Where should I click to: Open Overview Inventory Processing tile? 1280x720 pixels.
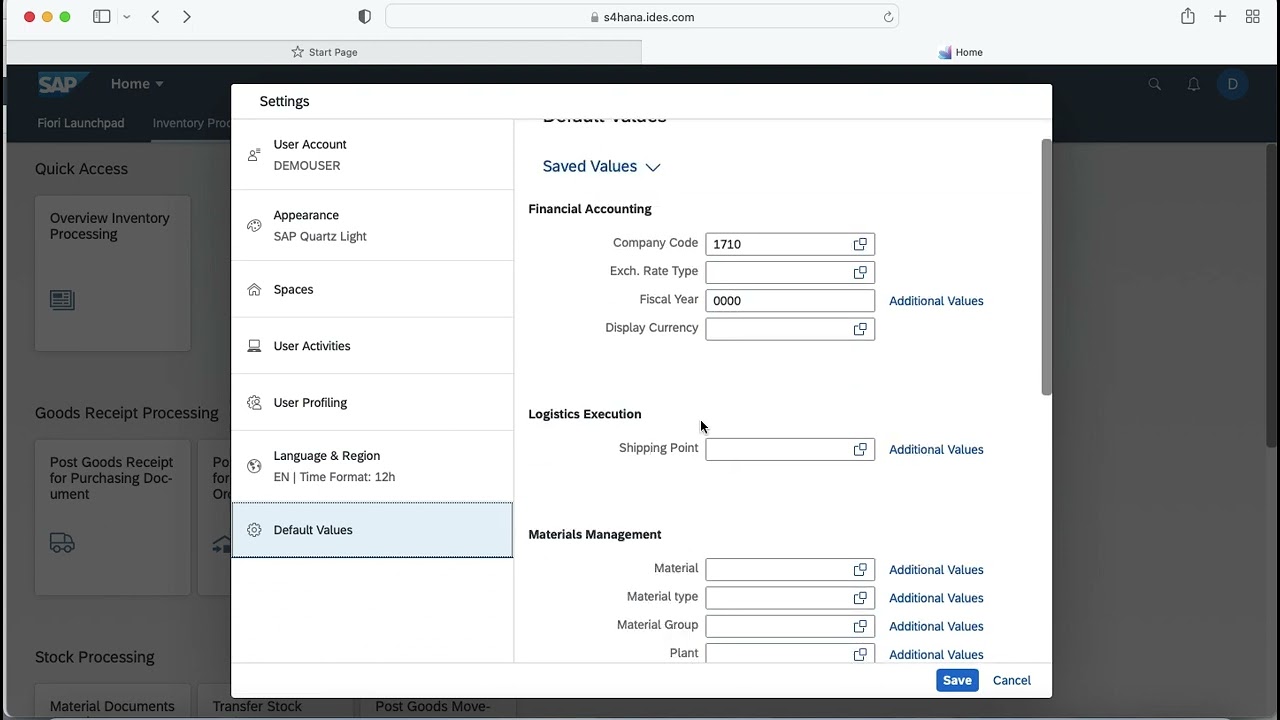113,273
